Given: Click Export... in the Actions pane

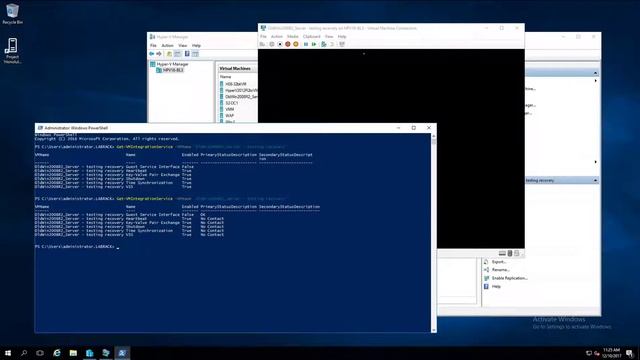Looking at the screenshot, I should point(499,262).
